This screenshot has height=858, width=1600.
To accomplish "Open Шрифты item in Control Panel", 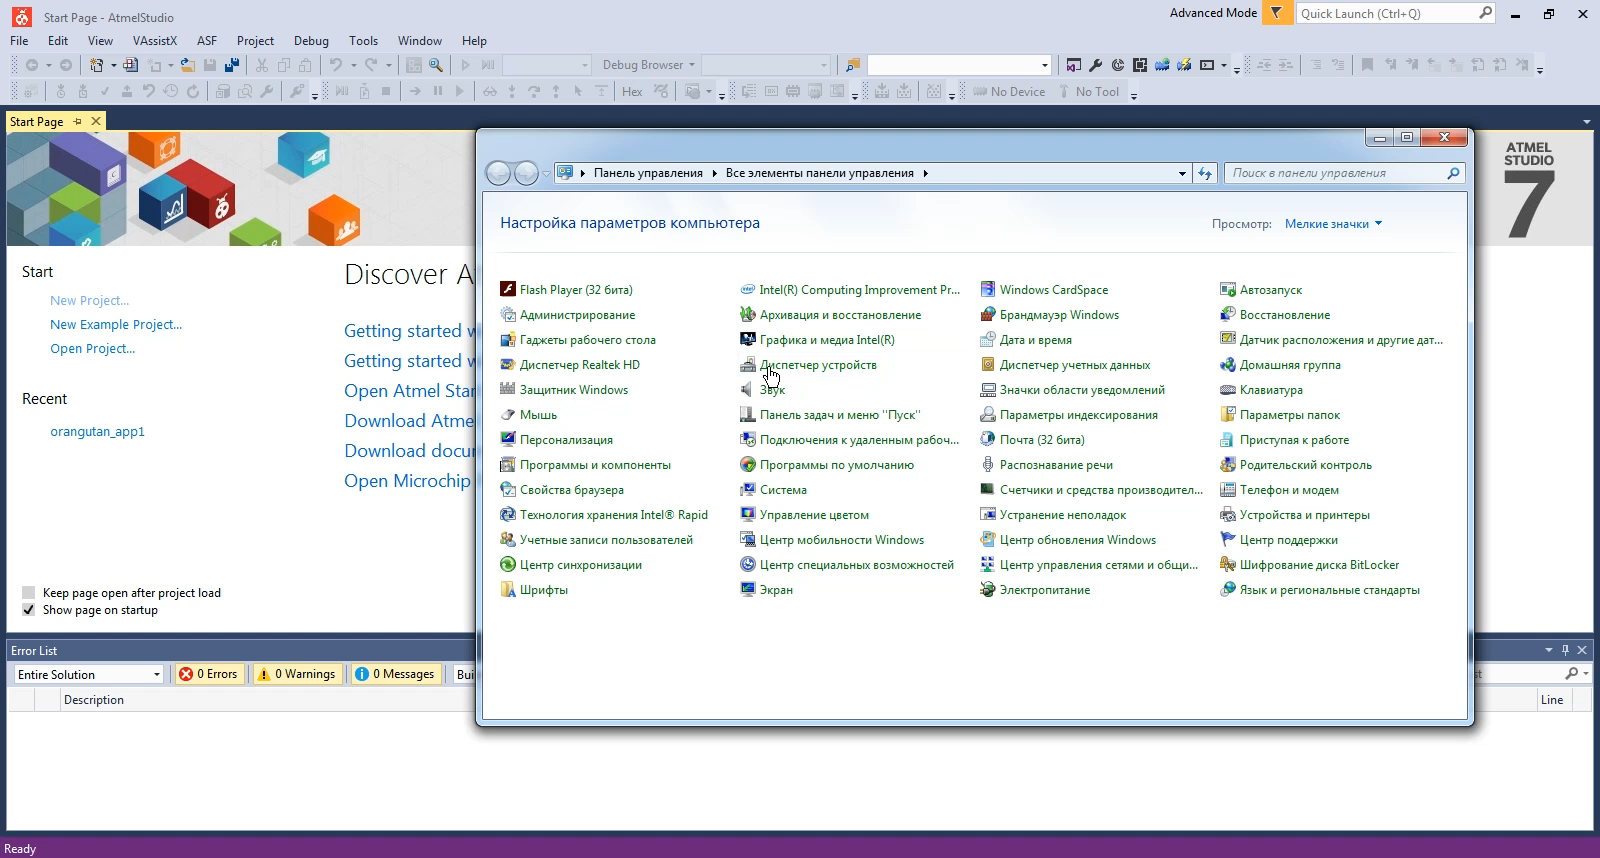I will click(534, 590).
